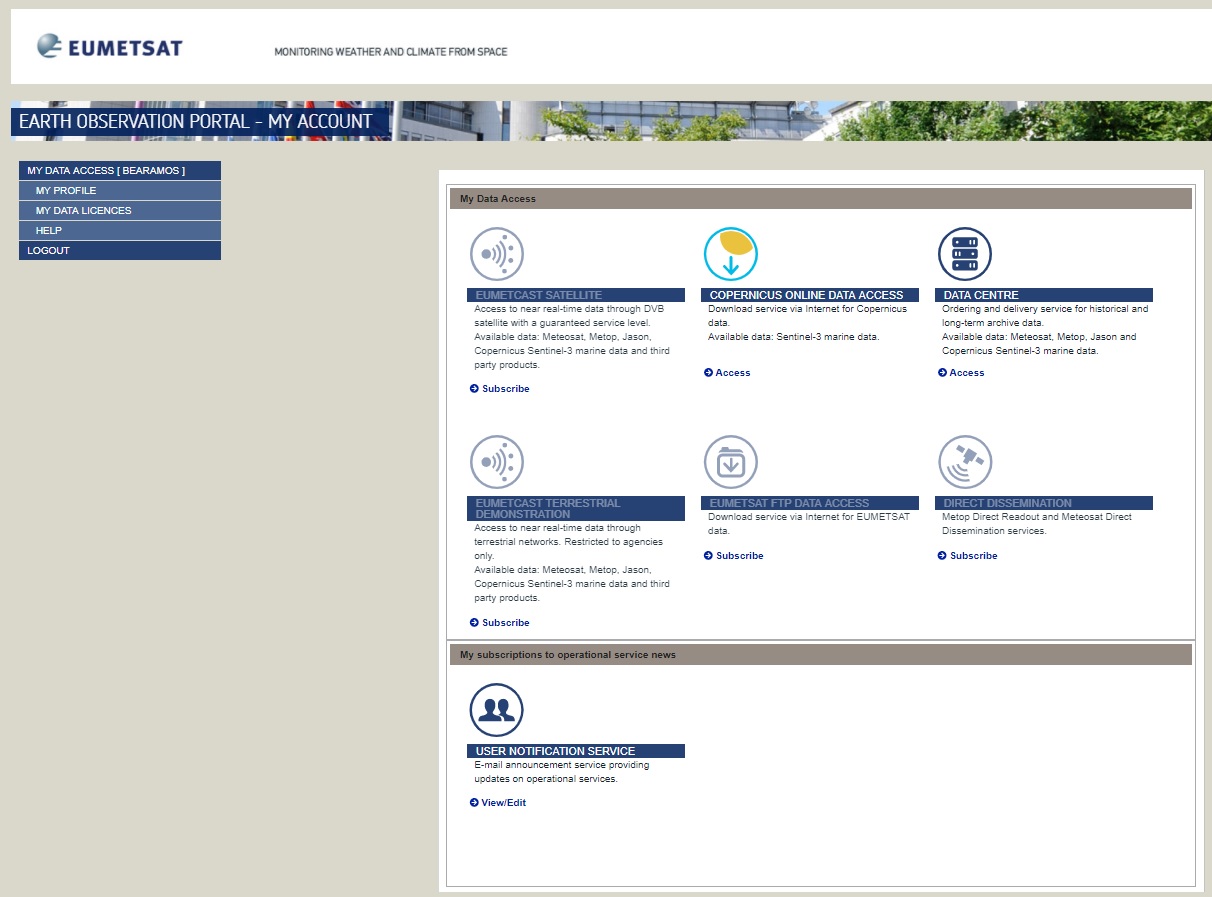The width and height of the screenshot is (1212, 897).
Task: Click the DIRECT DISSEMINATION title bar
Action: pos(1044,503)
